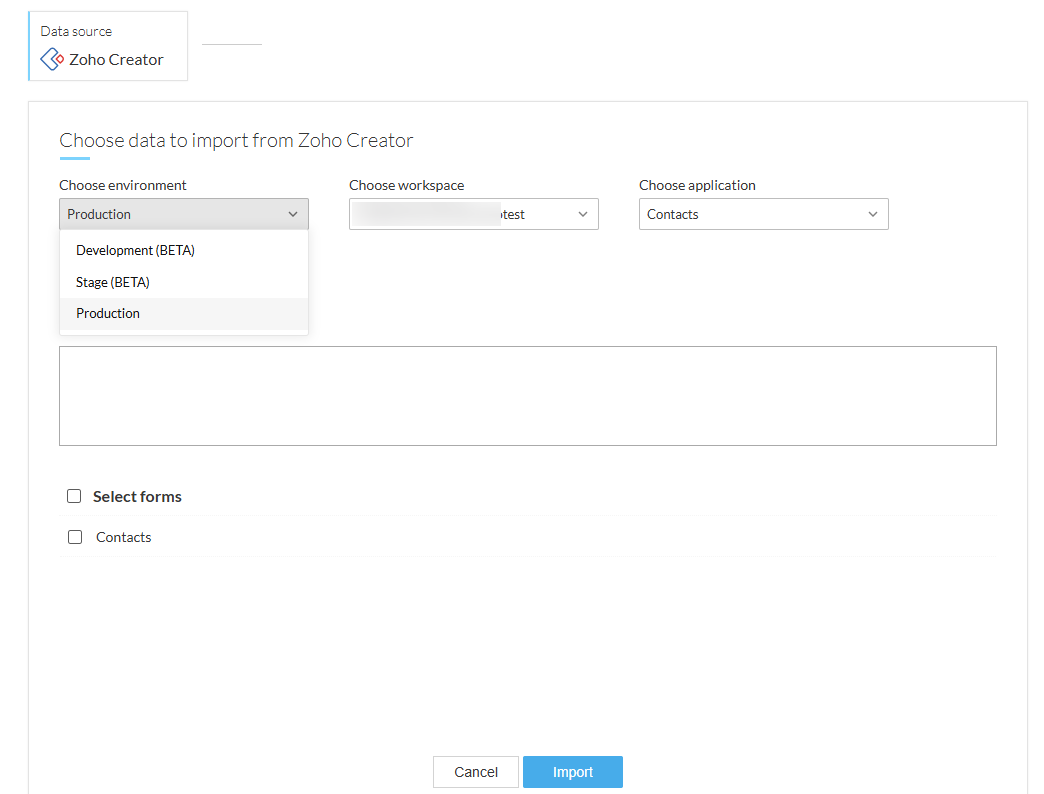Viewport: 1044px width, 794px height.
Task: Select Production in the open environment list
Action: click(108, 313)
